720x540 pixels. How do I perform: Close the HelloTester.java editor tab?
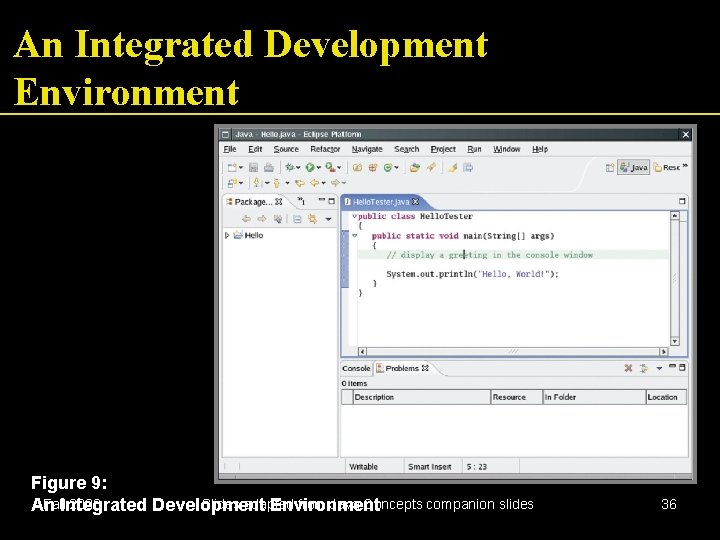pos(416,202)
